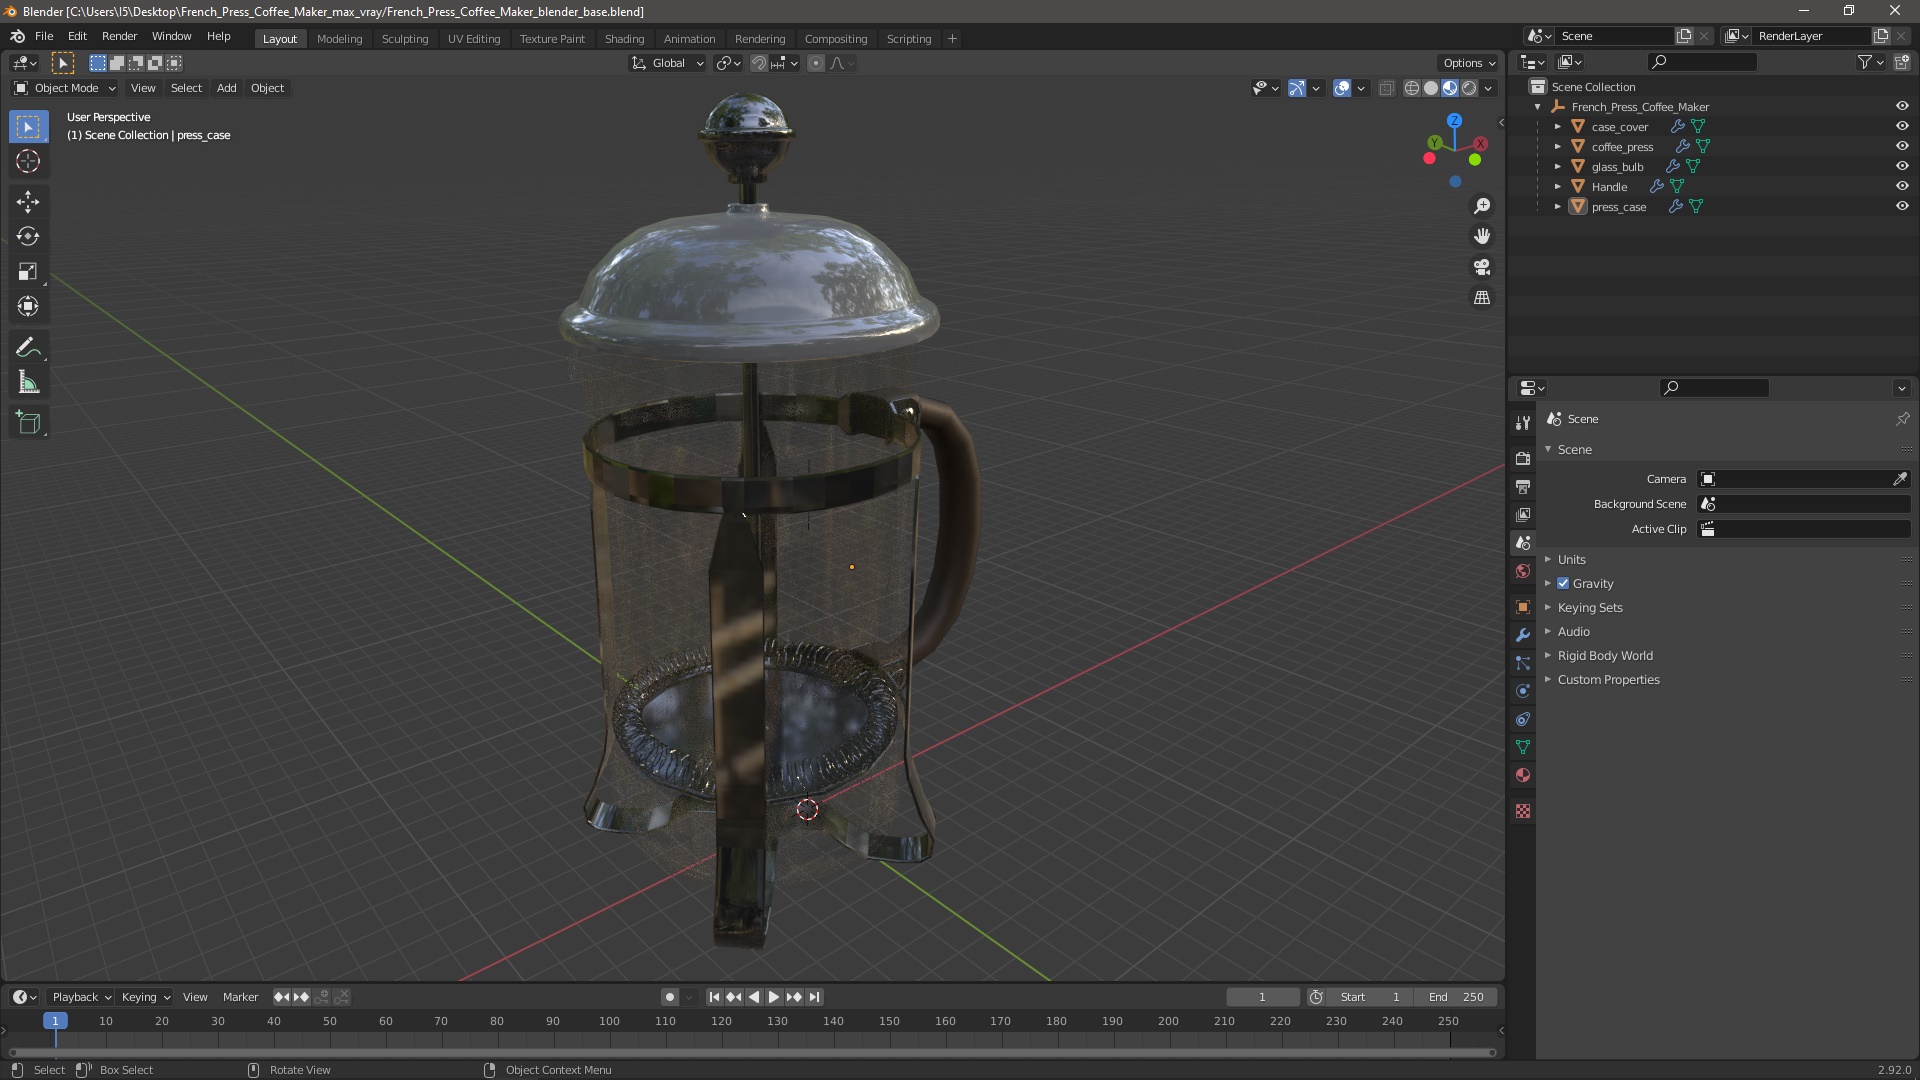Open the Render menu
Viewport: 1920px width, 1080px height.
pos(119,36)
